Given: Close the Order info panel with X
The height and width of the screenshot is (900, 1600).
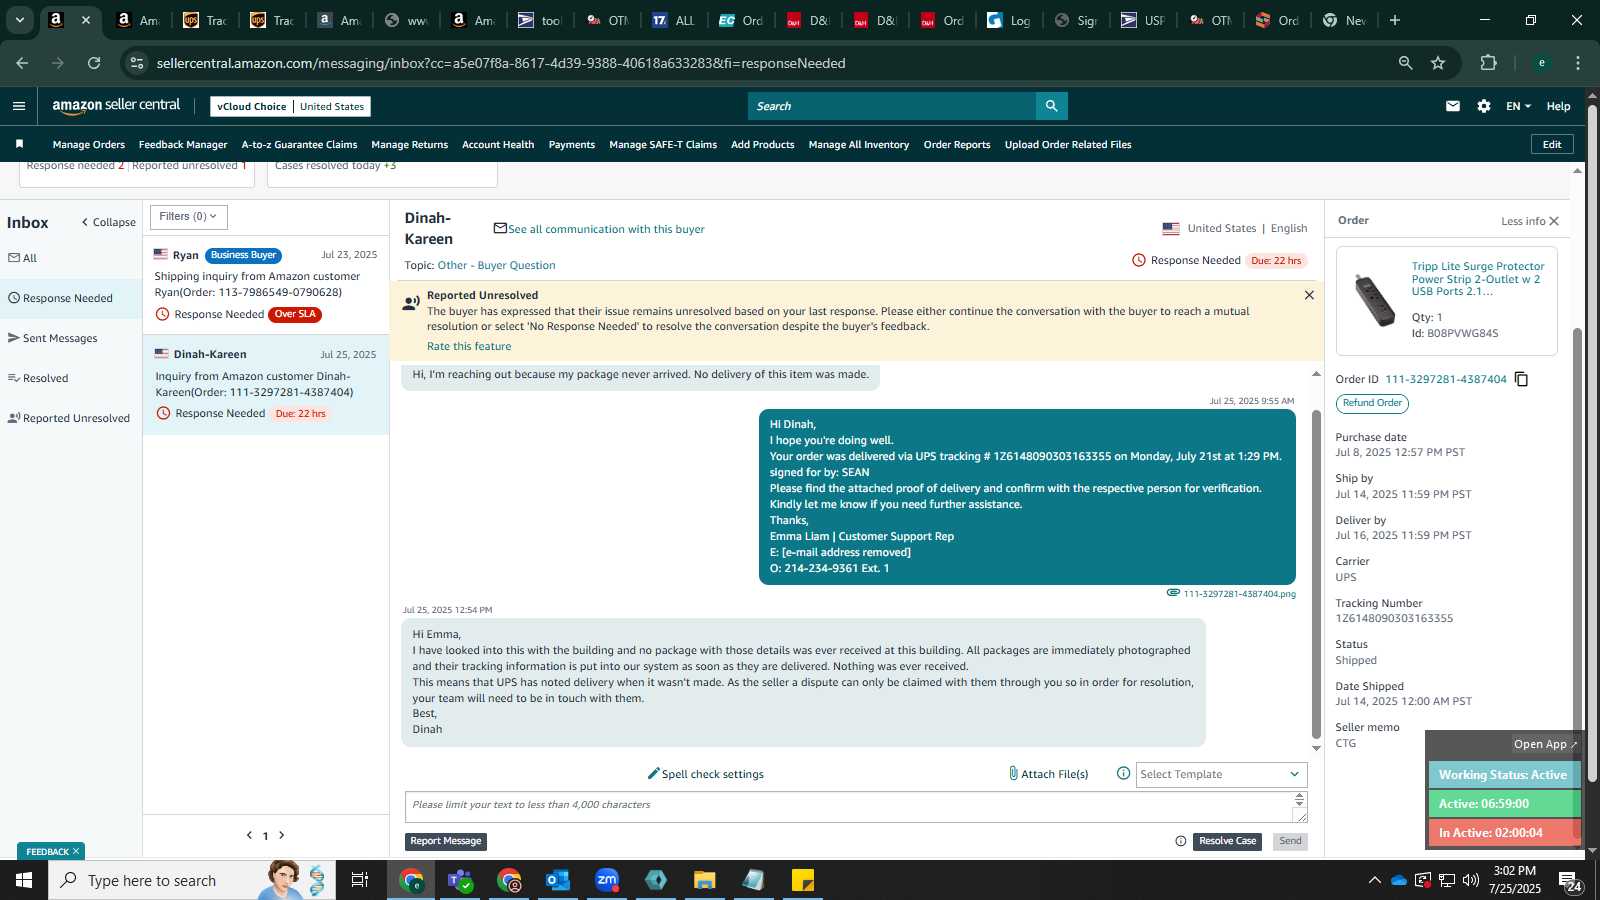Looking at the screenshot, I should (x=1554, y=221).
